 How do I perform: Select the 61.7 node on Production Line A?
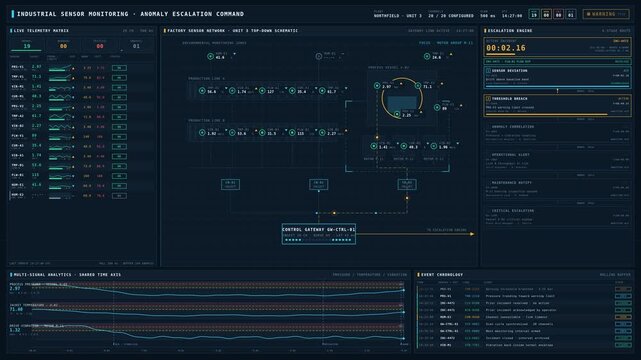pos(322,91)
